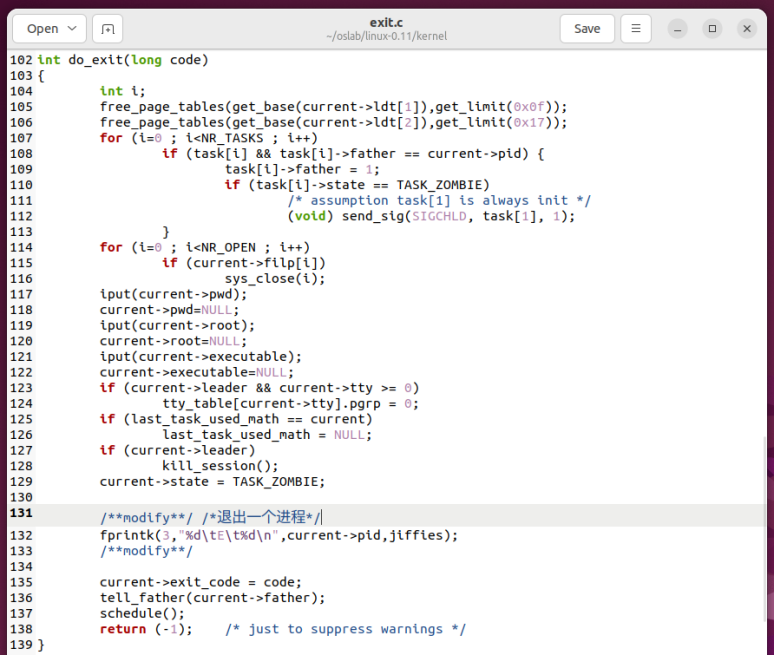Click free_page_tables call with 0x0f
The image size is (774, 656).
(x=333, y=107)
